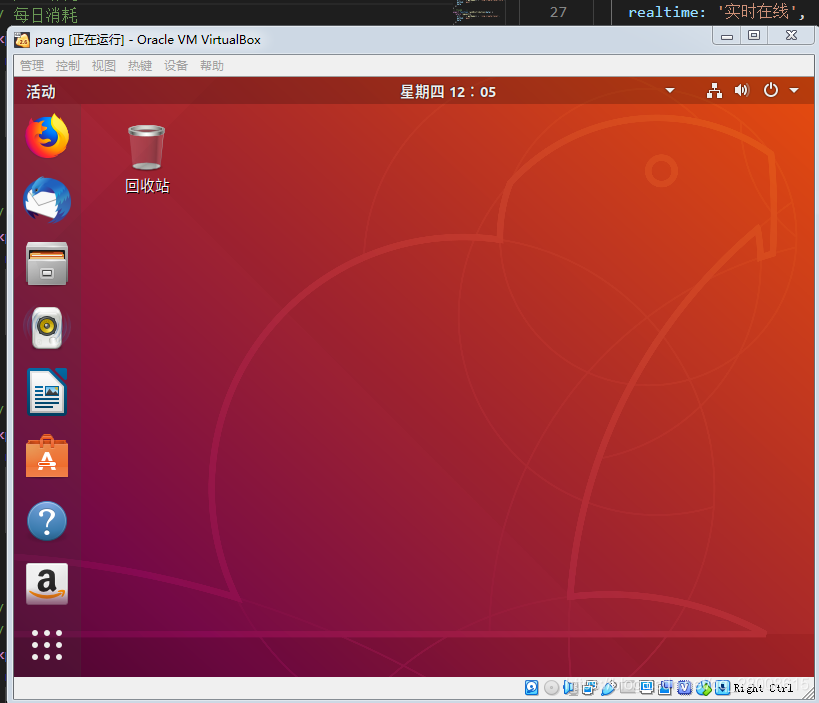The height and width of the screenshot is (703, 819).
Task: Open the 控制 menu
Action: pos(68,65)
